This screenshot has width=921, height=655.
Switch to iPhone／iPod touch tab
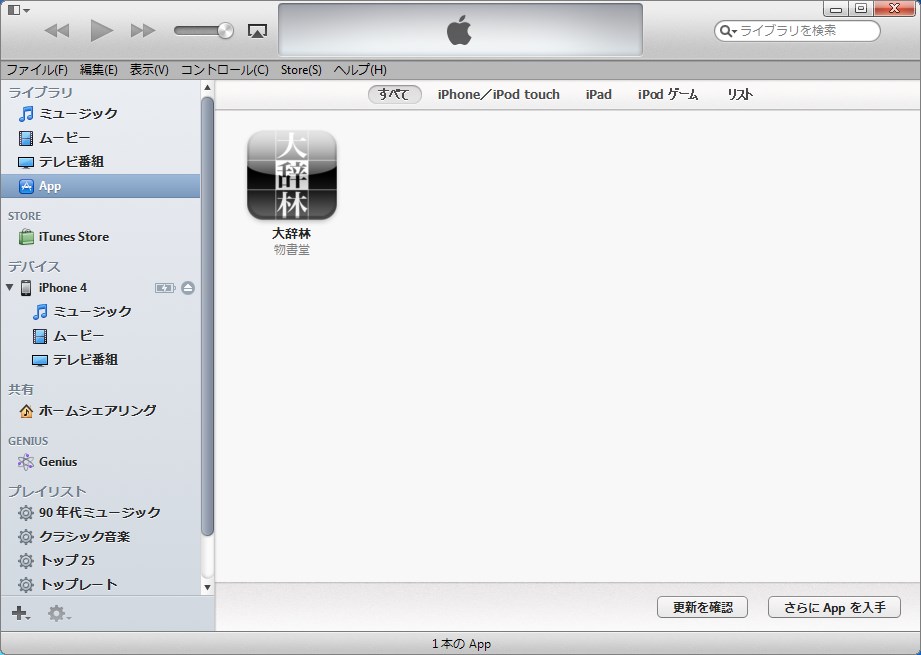(x=499, y=94)
